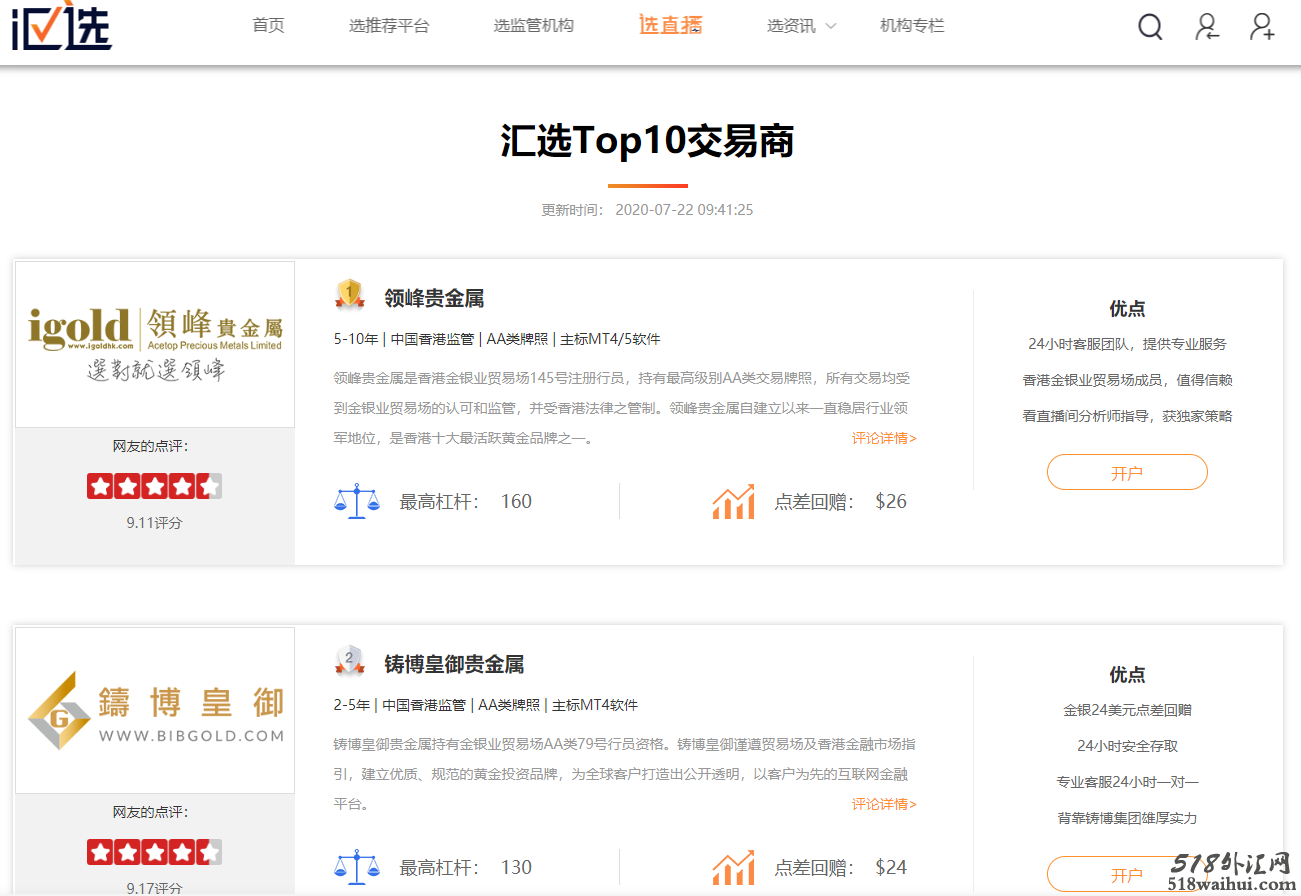Open 评论详情 link for 铸博皇御贵金属
Viewport: 1301px width, 896px height.
[884, 804]
